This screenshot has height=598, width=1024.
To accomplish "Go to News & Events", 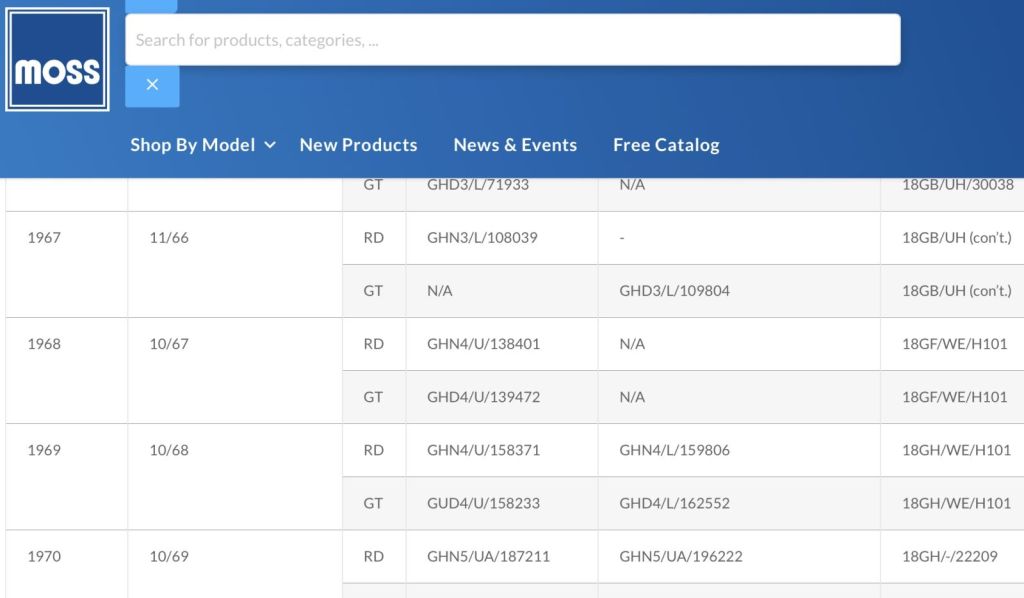I will pyautogui.click(x=515, y=145).
